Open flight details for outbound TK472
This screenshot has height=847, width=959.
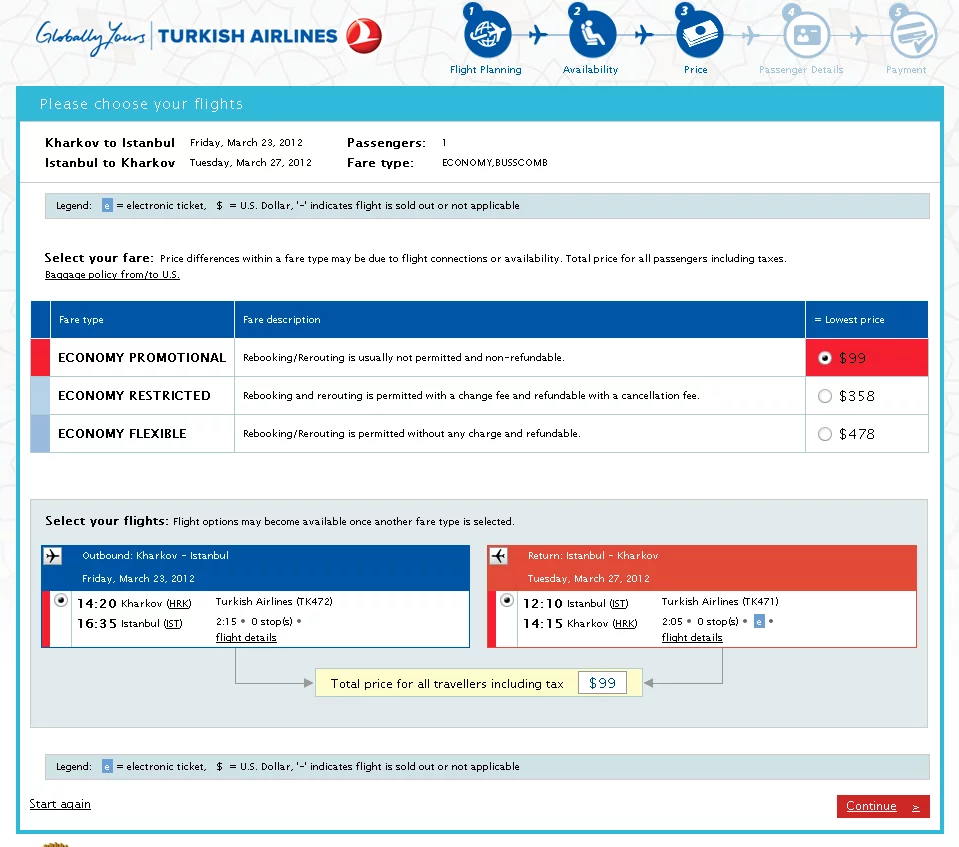tap(246, 638)
